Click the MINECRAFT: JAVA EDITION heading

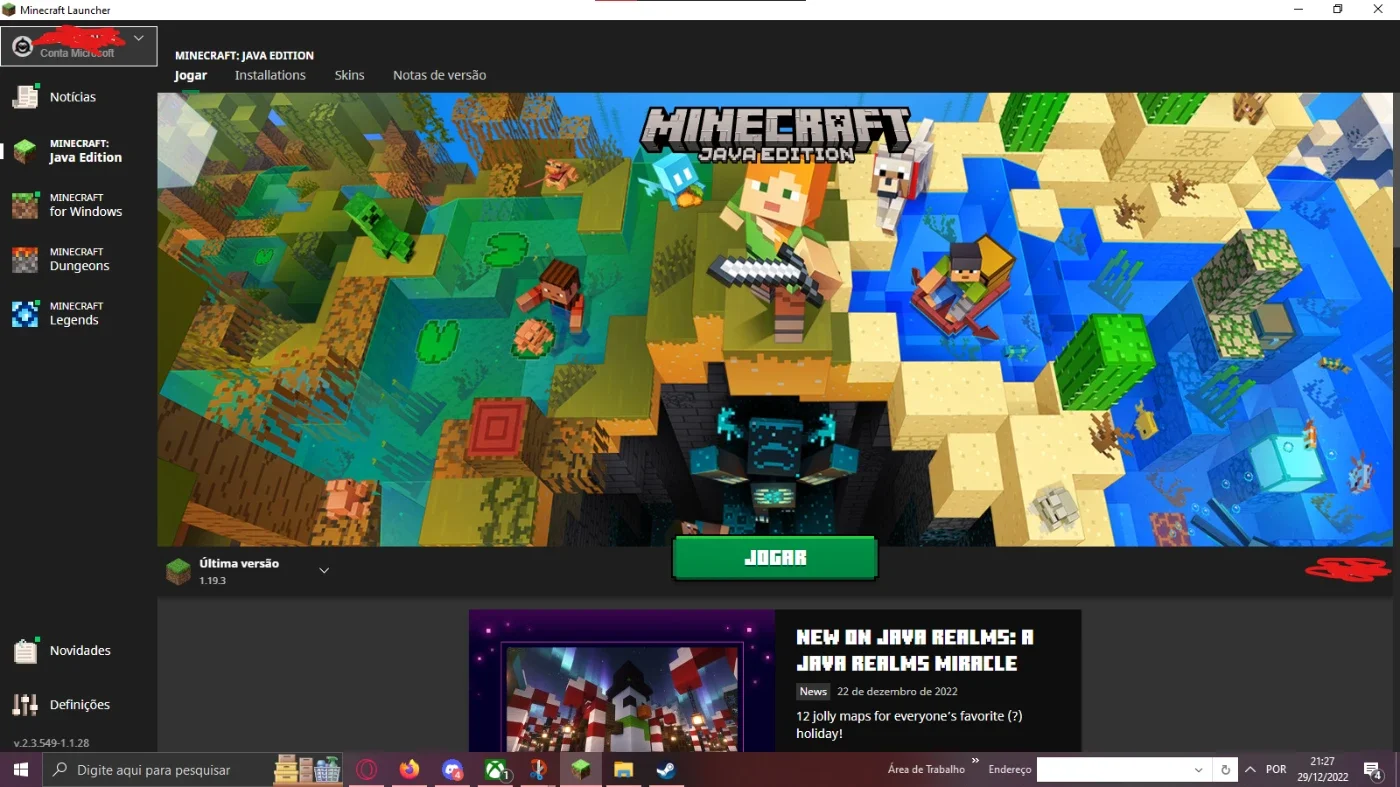244,56
